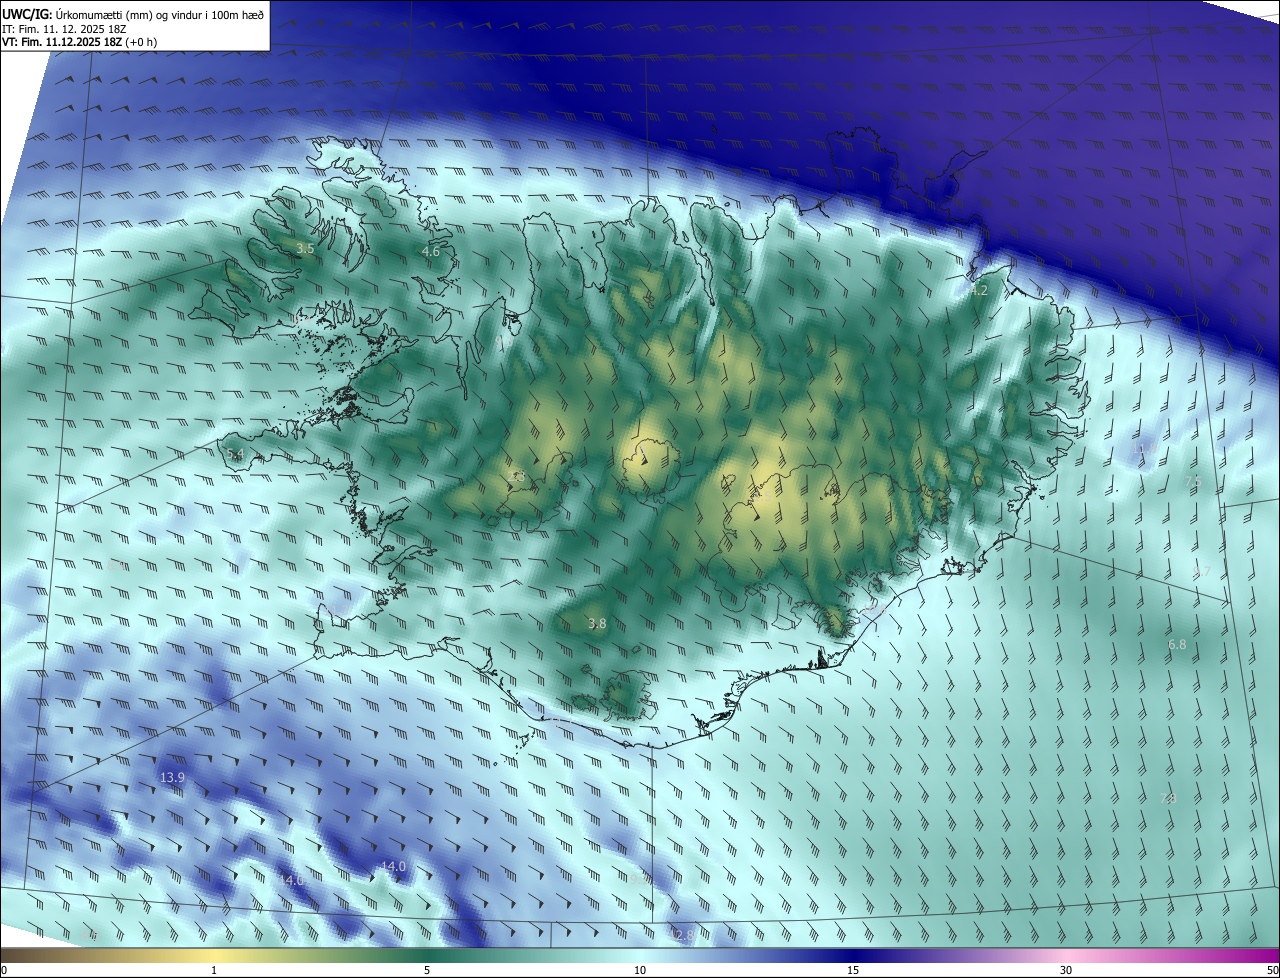
Task: Click the '10' tick on the color scale
Action: tap(640, 970)
